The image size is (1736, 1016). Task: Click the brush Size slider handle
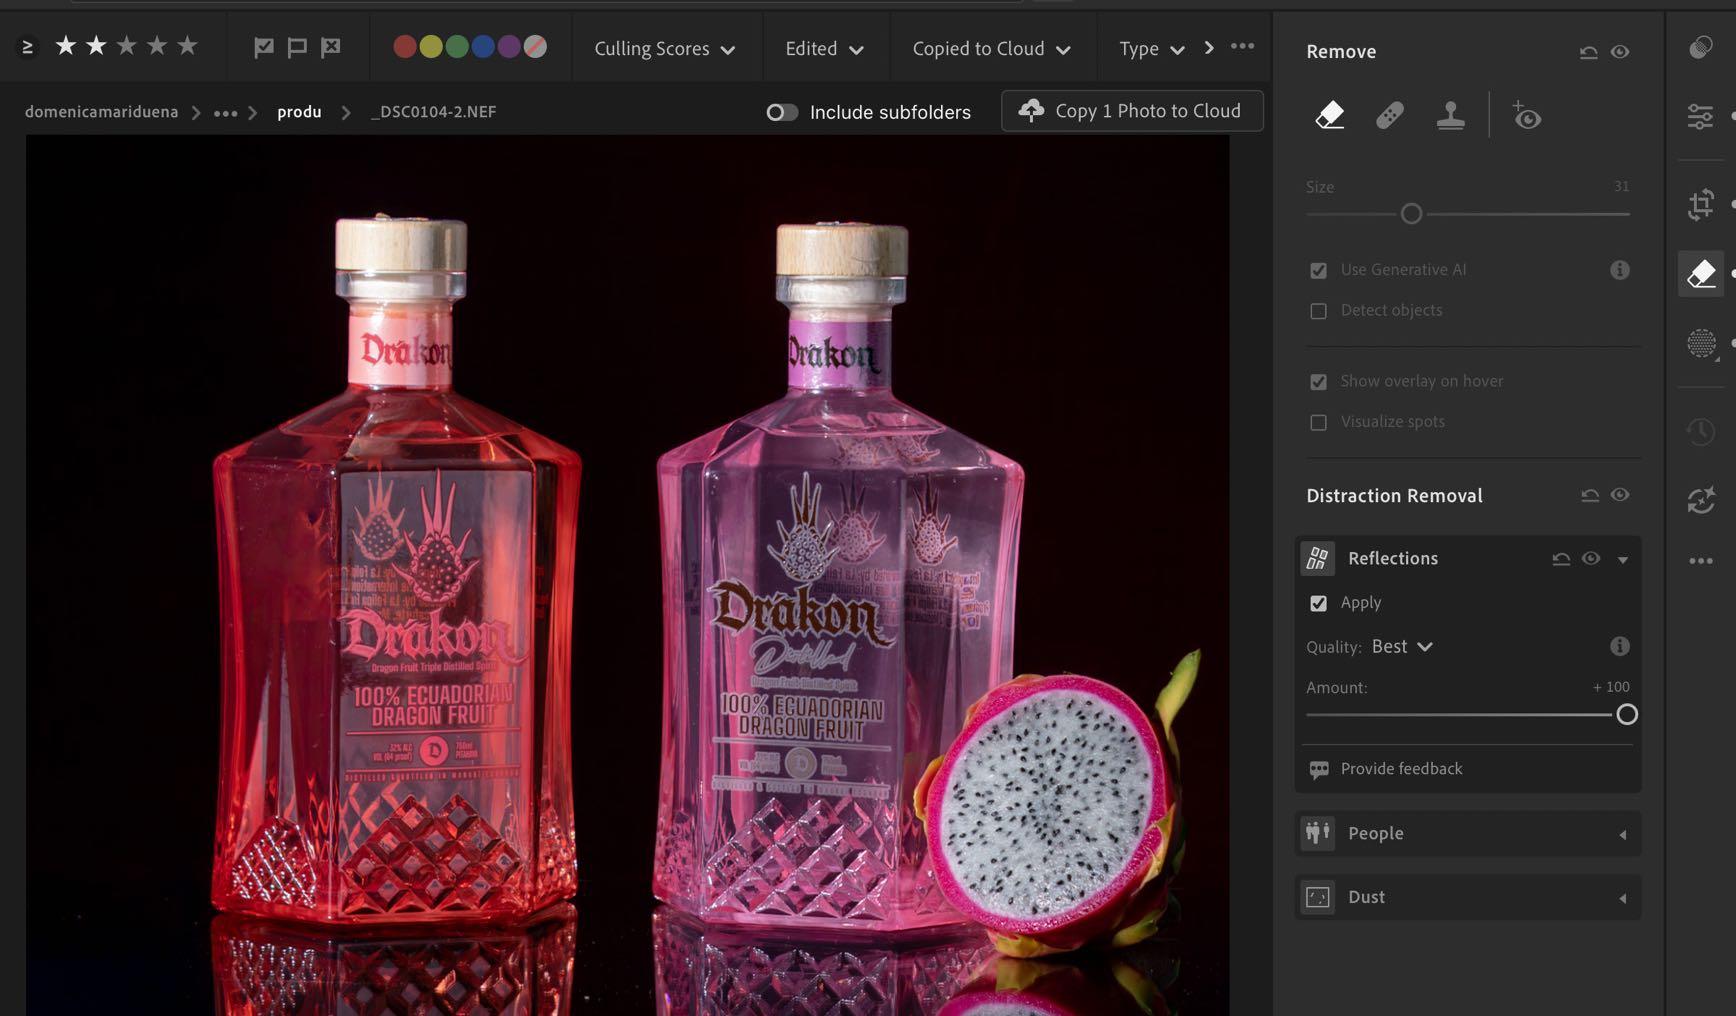pyautogui.click(x=1411, y=214)
